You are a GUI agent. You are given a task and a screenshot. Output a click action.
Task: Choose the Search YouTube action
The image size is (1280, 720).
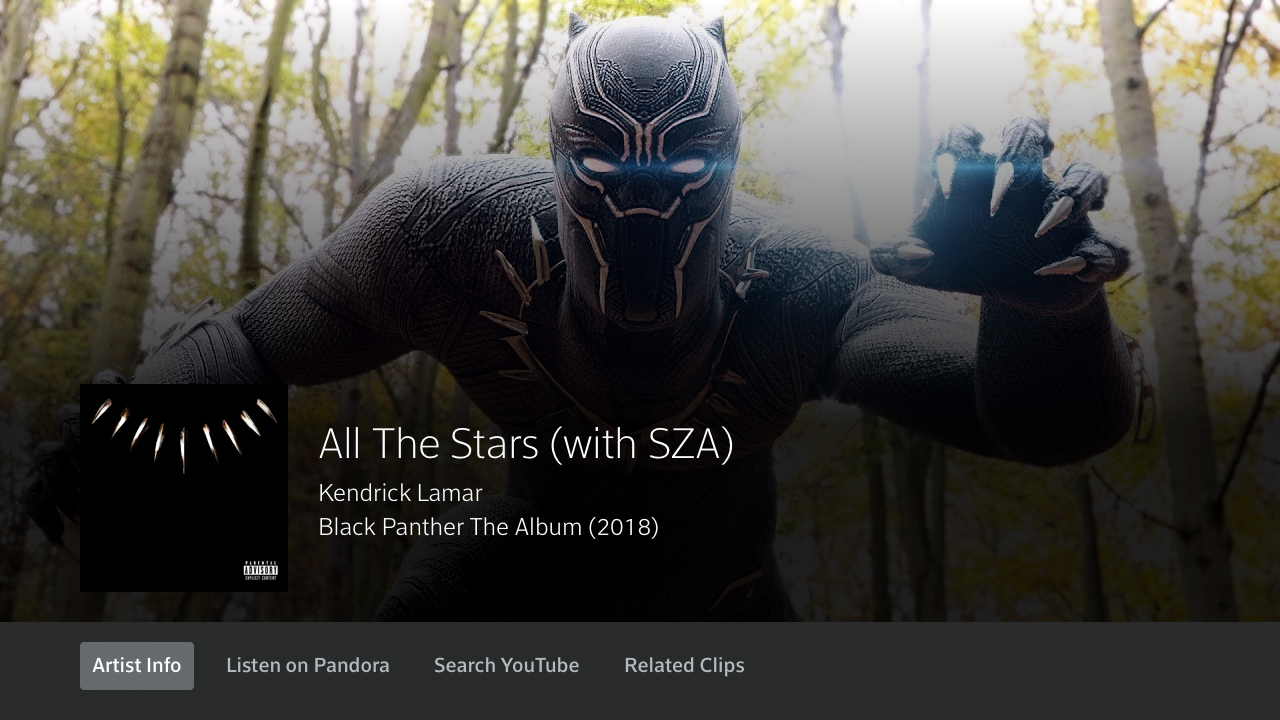[507, 666]
